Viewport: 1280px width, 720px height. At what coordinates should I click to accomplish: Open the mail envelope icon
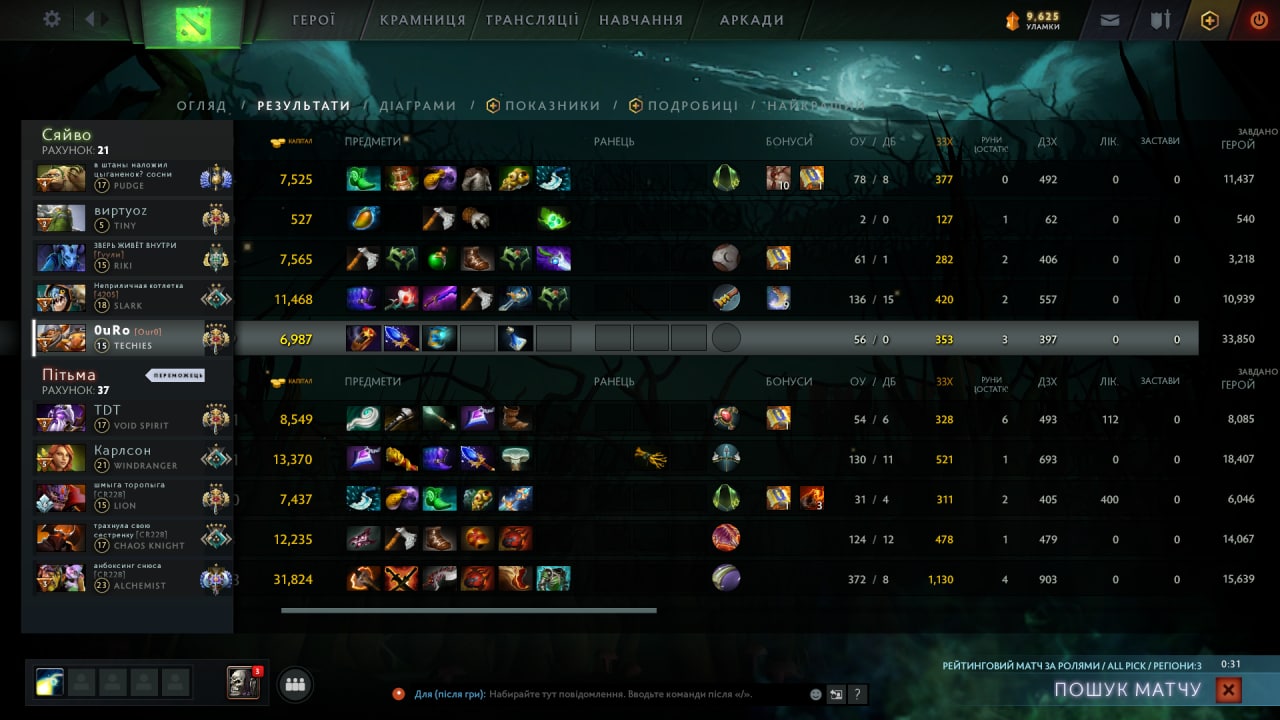pyautogui.click(x=1110, y=20)
